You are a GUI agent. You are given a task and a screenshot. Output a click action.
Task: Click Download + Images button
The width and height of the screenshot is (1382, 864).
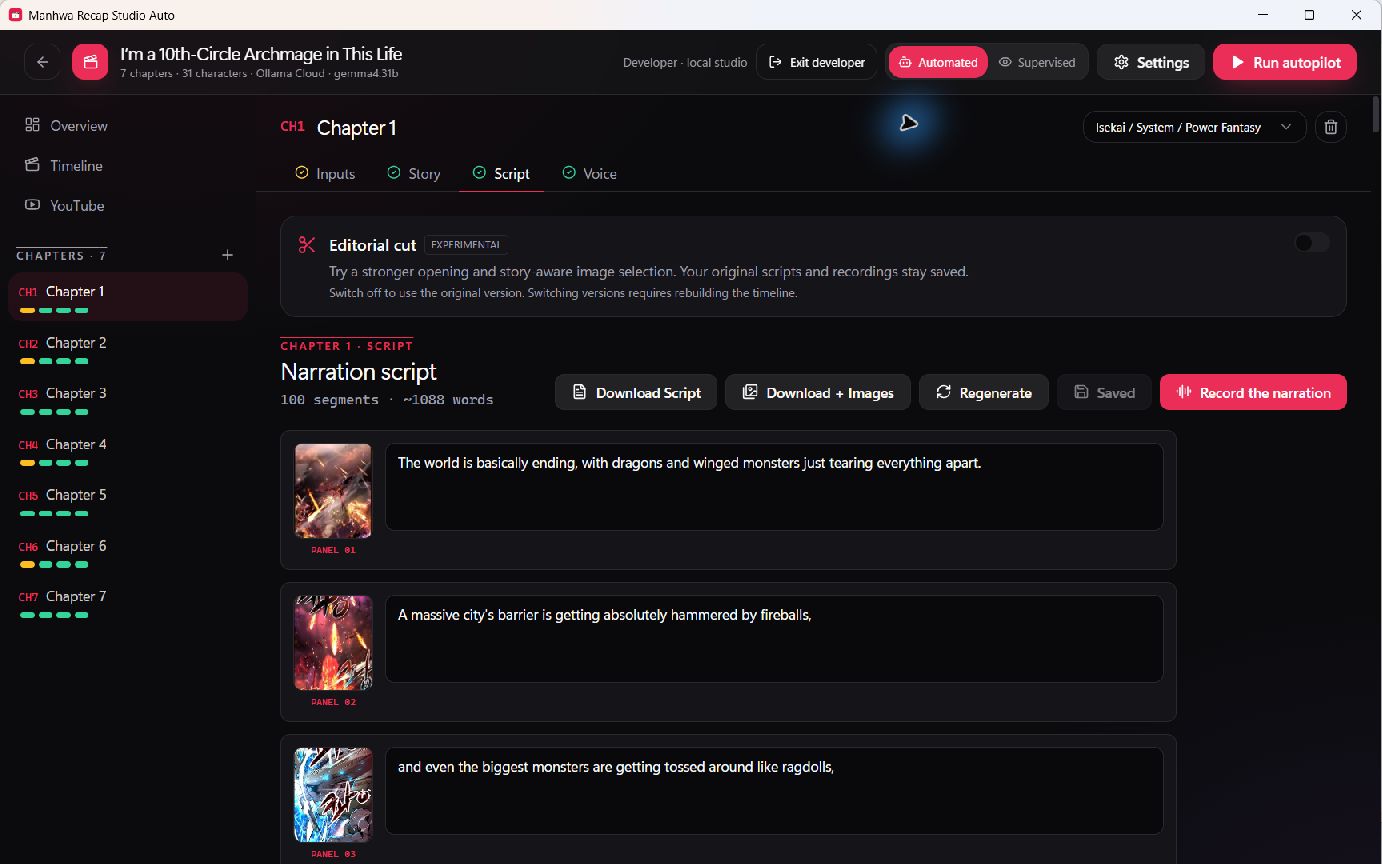(818, 392)
